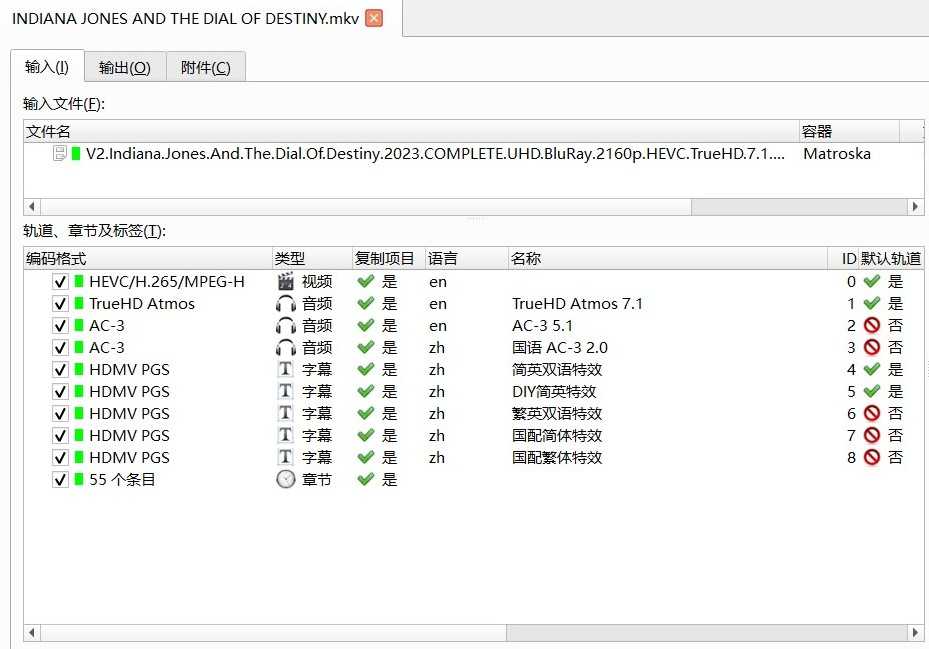Click red no-entry default icon for track 8
Viewport: 929px width, 649px height.
(x=871, y=458)
